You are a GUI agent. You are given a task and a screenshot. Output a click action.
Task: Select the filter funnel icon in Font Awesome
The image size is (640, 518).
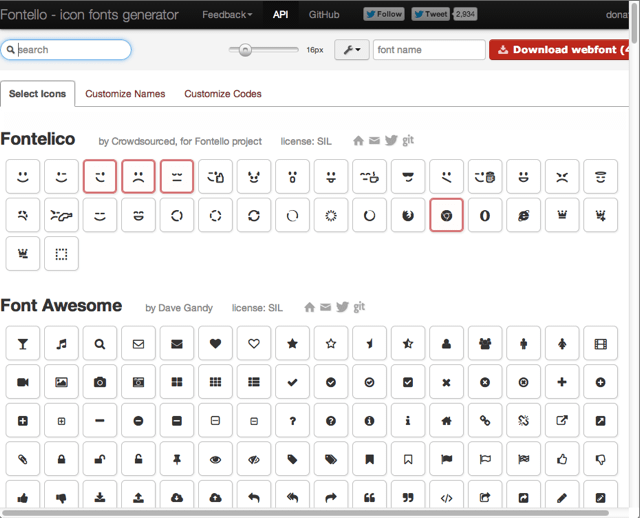pos(22,343)
